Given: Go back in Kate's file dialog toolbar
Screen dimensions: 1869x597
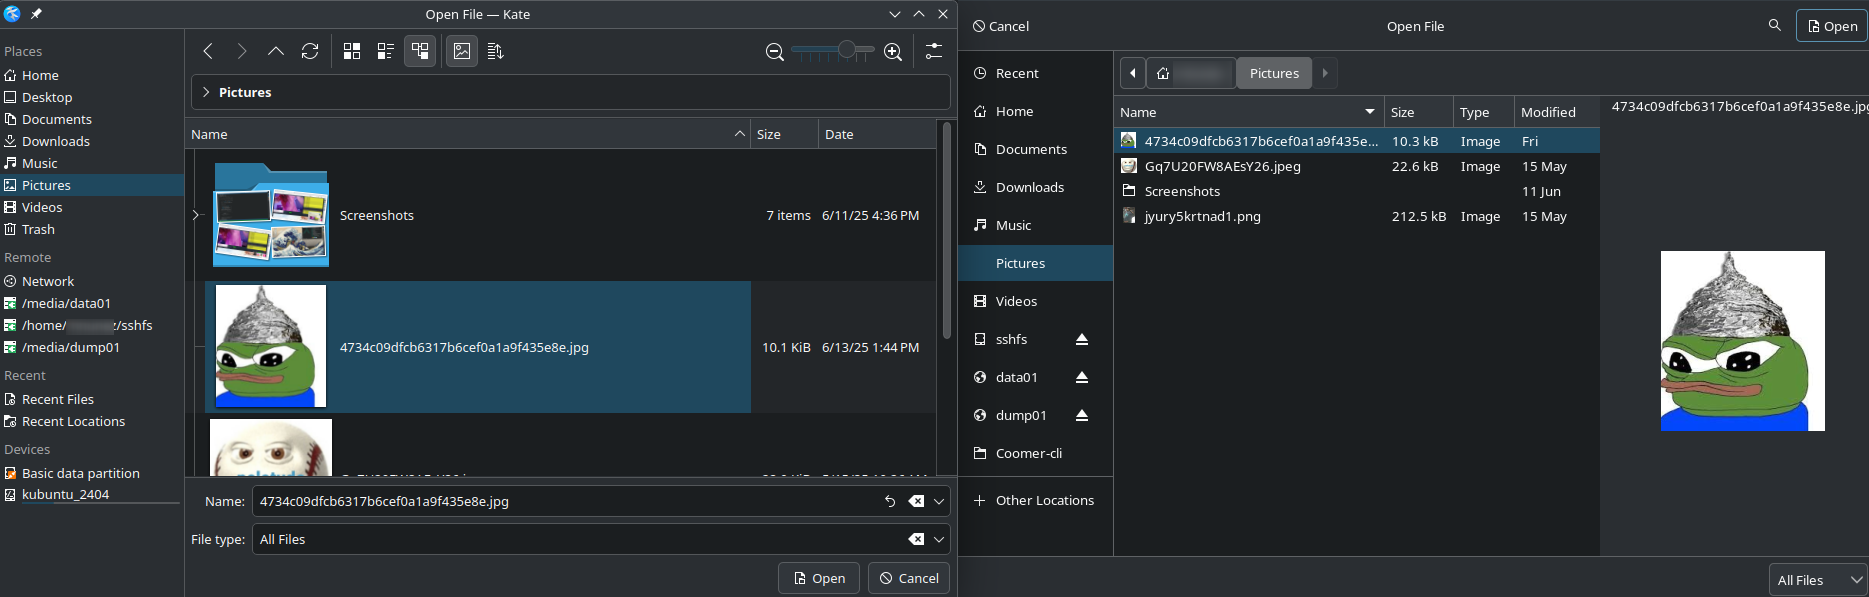Looking at the screenshot, I should coord(208,51).
